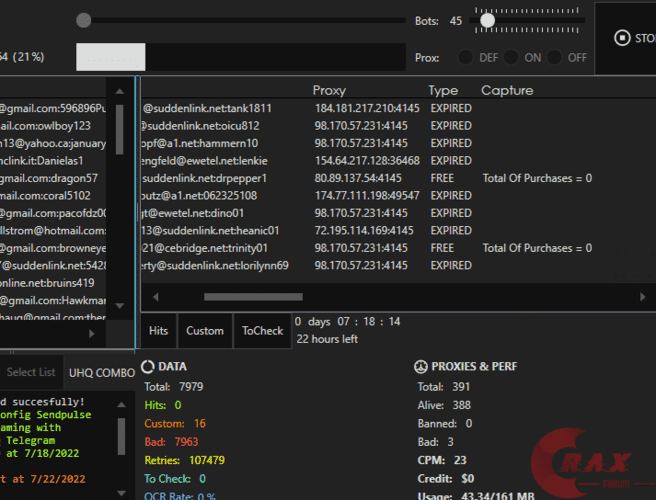Select the DEF proxy mode radio

(466, 58)
